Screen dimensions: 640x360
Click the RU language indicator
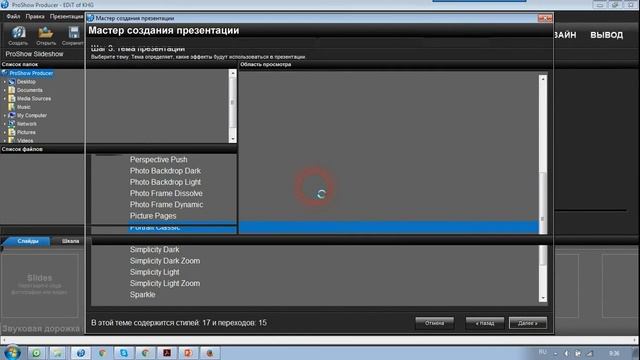[x=542, y=352]
